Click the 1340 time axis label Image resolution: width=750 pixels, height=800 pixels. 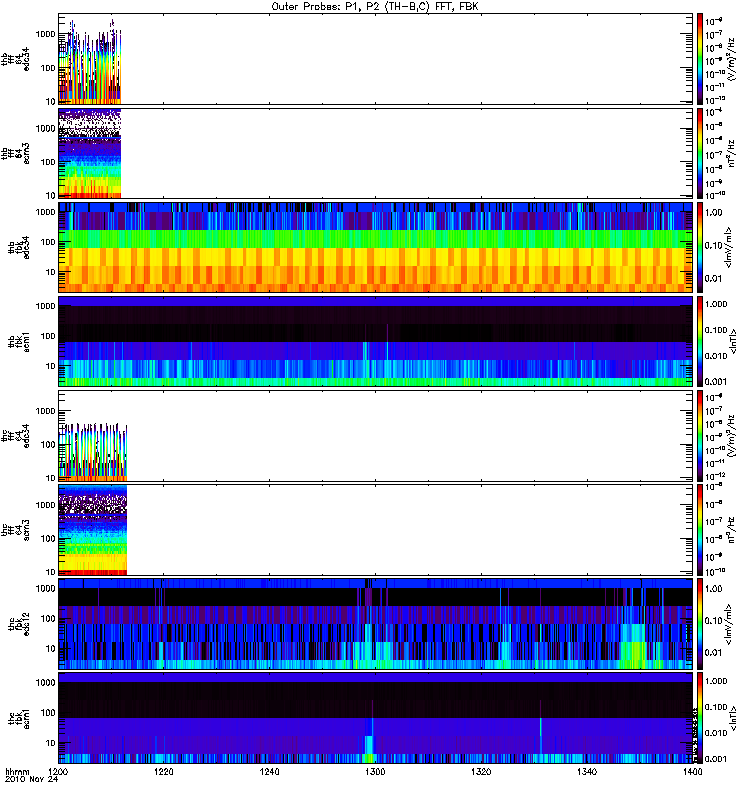587,771
